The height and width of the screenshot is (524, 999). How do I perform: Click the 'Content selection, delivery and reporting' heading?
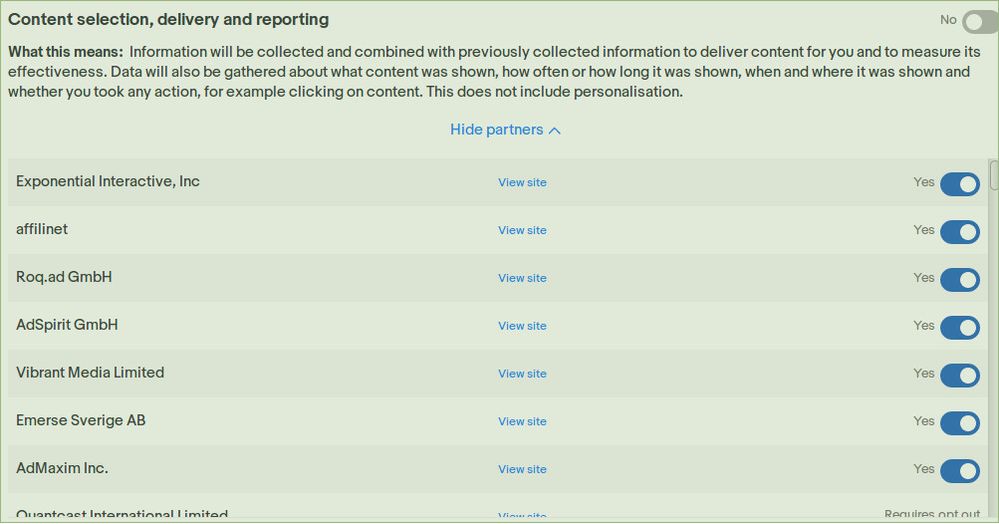pyautogui.click(x=168, y=20)
